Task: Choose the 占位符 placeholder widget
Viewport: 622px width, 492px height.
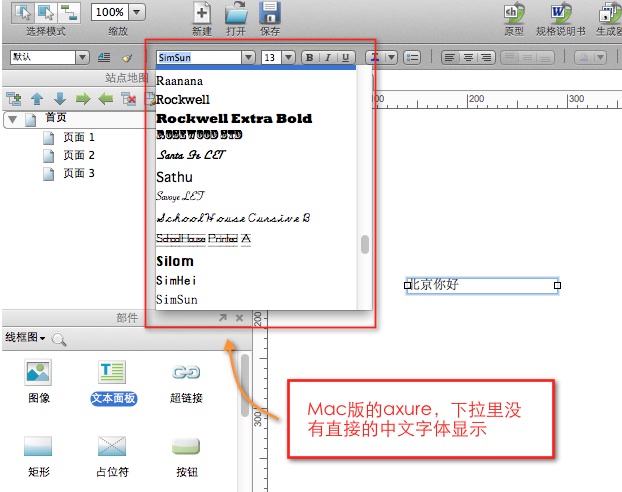Action: click(112, 446)
